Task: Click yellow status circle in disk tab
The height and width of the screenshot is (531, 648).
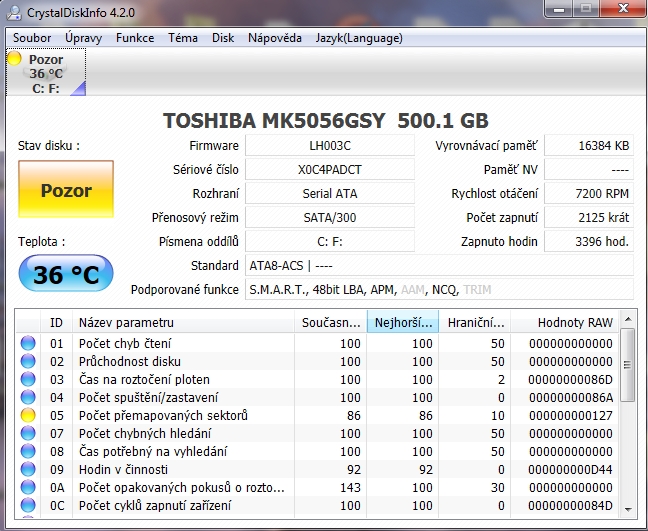Action: click(x=14, y=58)
